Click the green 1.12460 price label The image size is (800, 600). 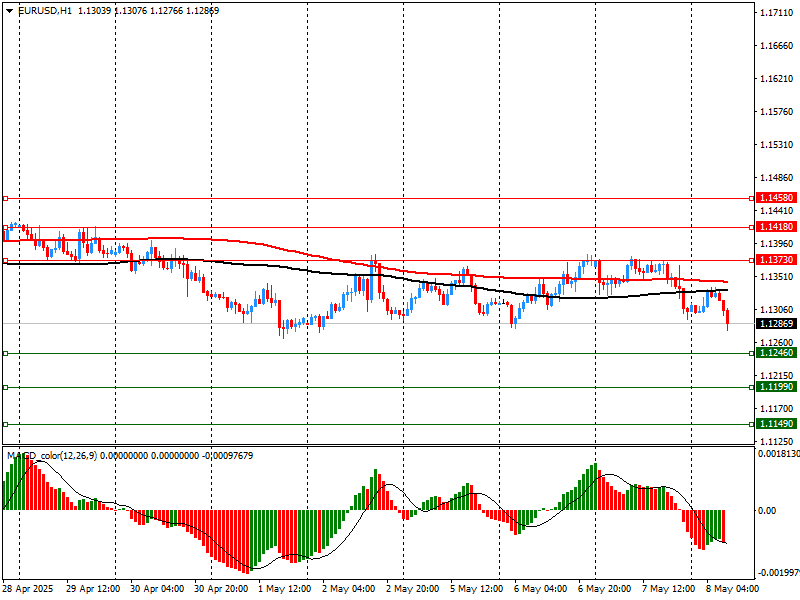tap(776, 353)
